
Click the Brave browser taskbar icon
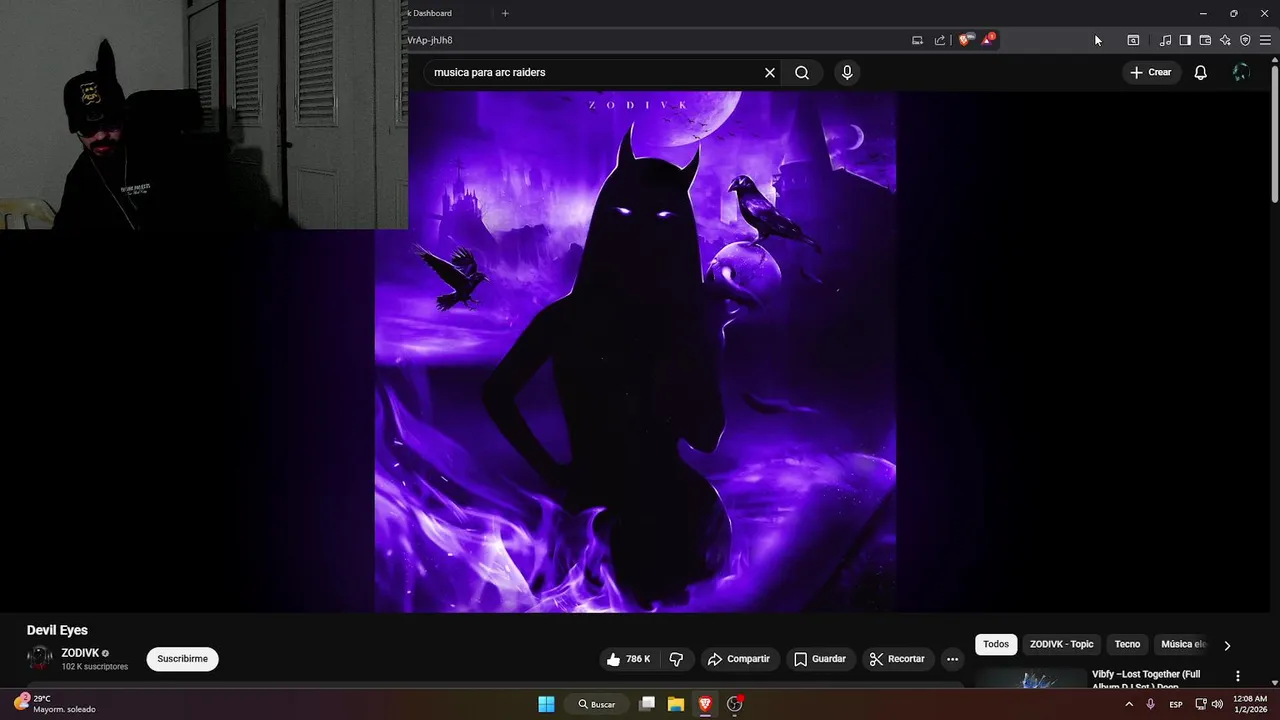pyautogui.click(x=705, y=704)
